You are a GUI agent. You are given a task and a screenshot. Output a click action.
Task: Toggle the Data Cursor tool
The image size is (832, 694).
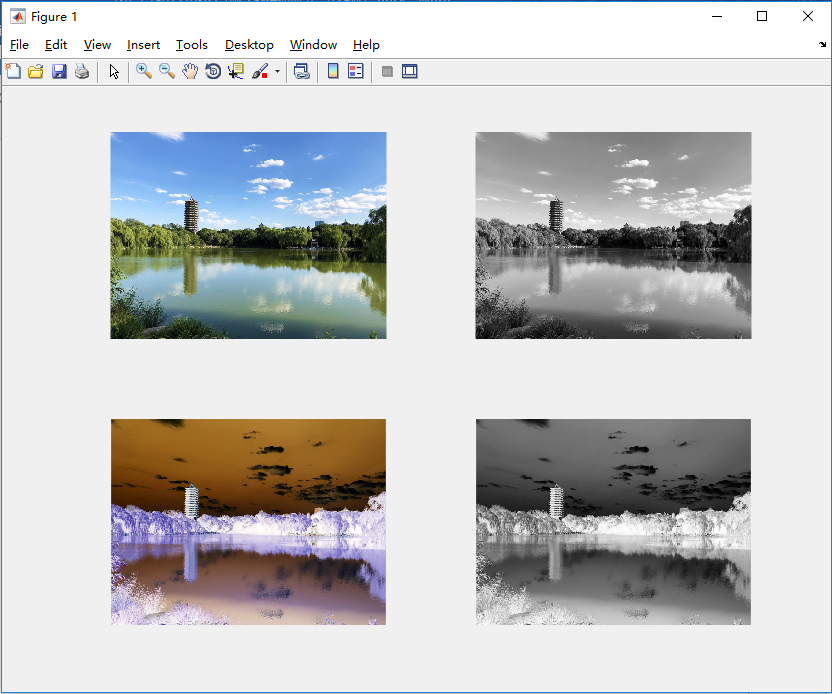tap(236, 71)
